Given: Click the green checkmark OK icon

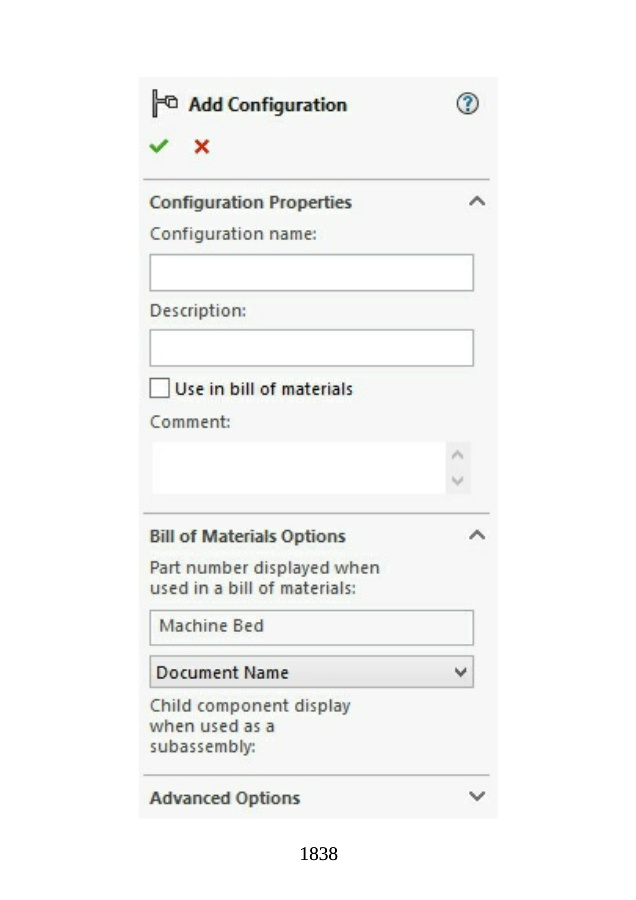Looking at the screenshot, I should point(158,146).
